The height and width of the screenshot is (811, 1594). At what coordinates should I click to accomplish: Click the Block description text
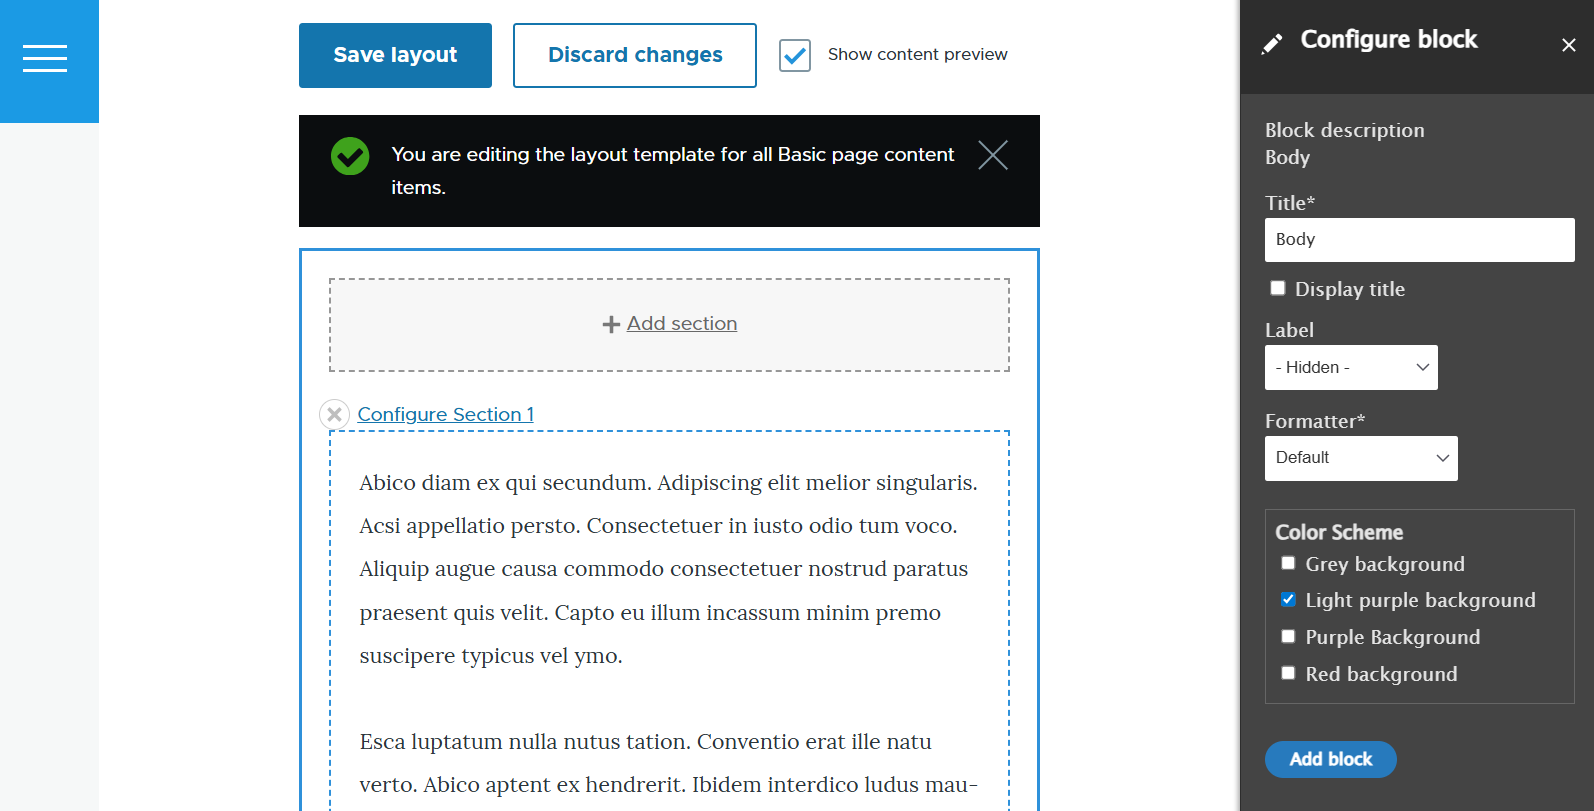[x=1345, y=130]
